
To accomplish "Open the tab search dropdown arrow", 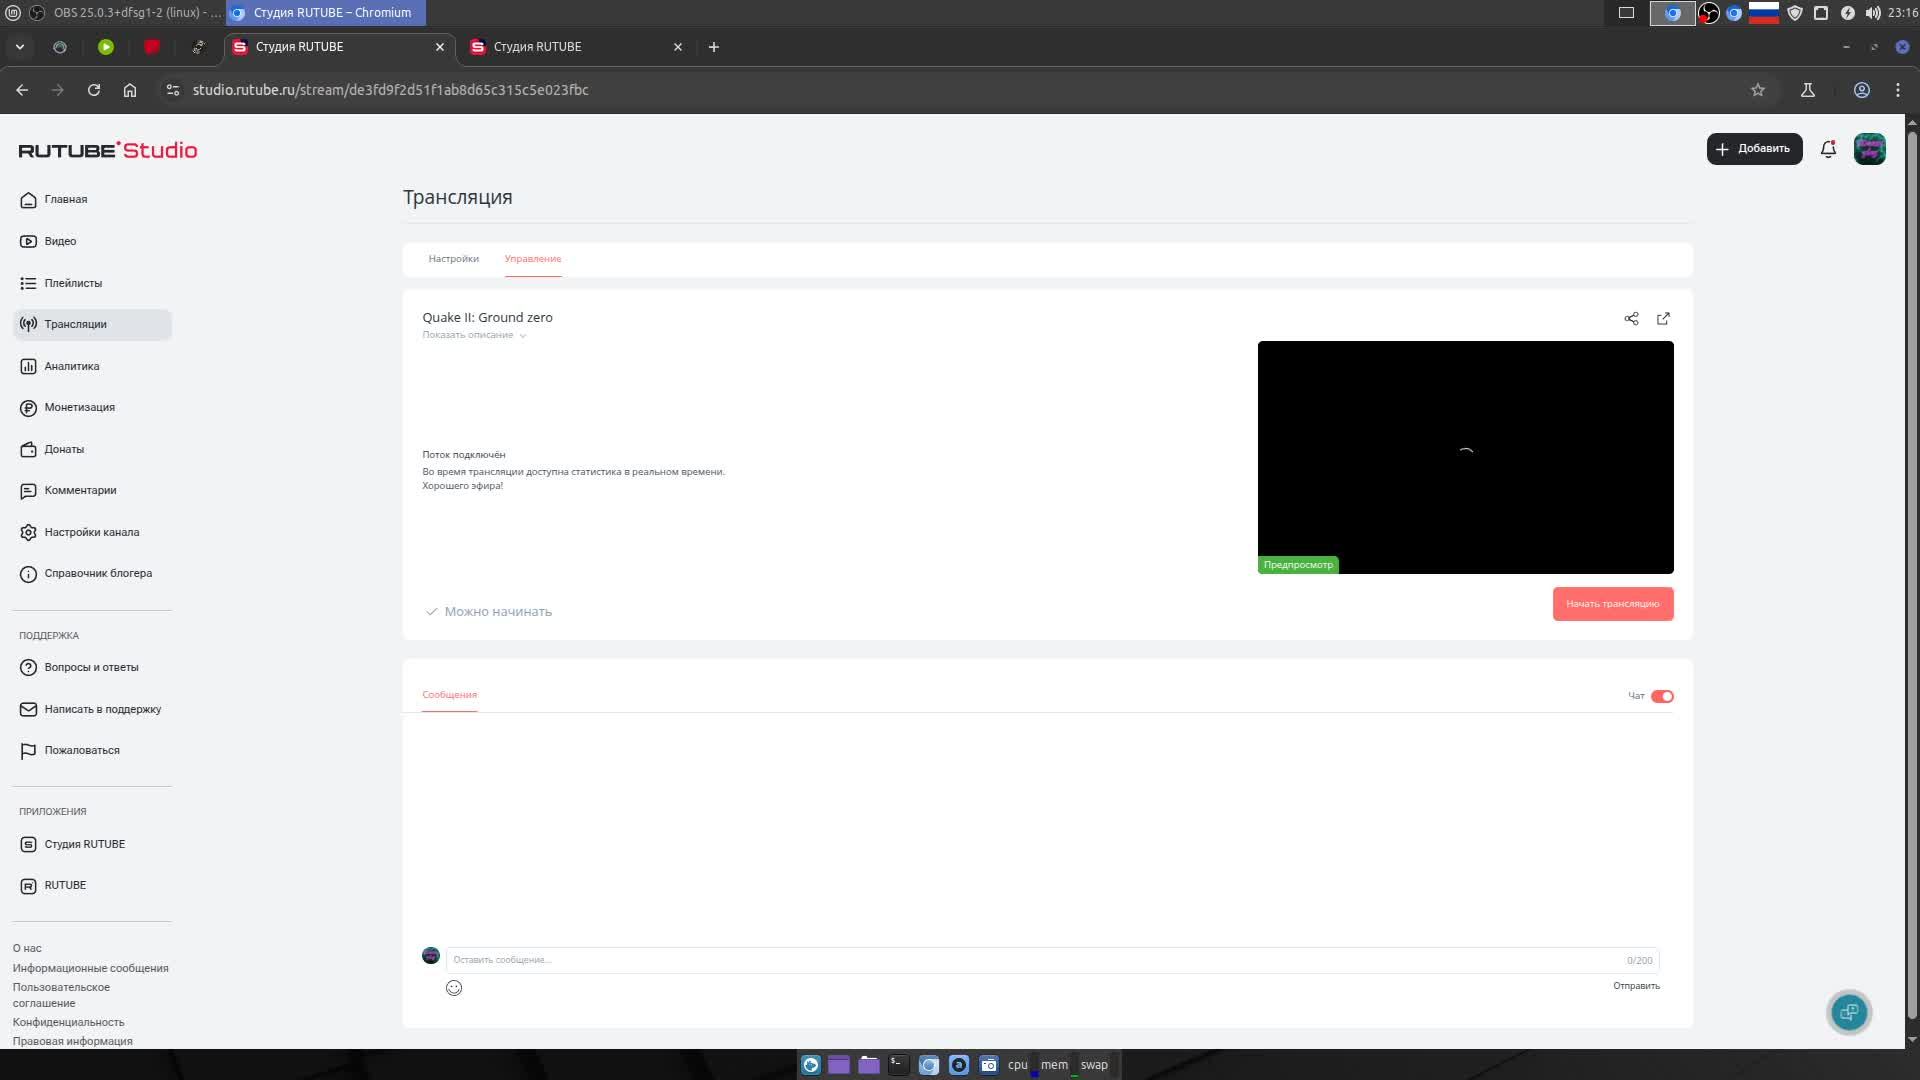I will [19, 47].
